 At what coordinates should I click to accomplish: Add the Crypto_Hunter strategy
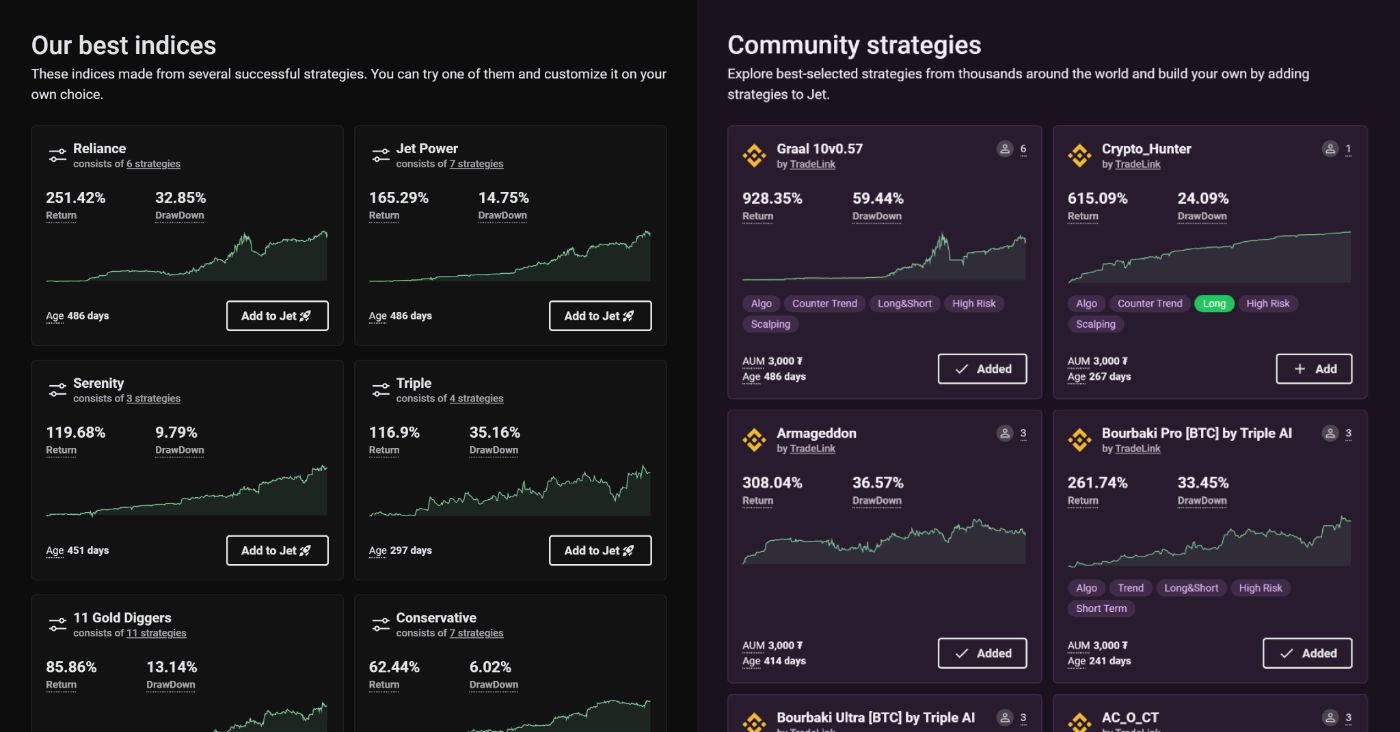[1314, 369]
